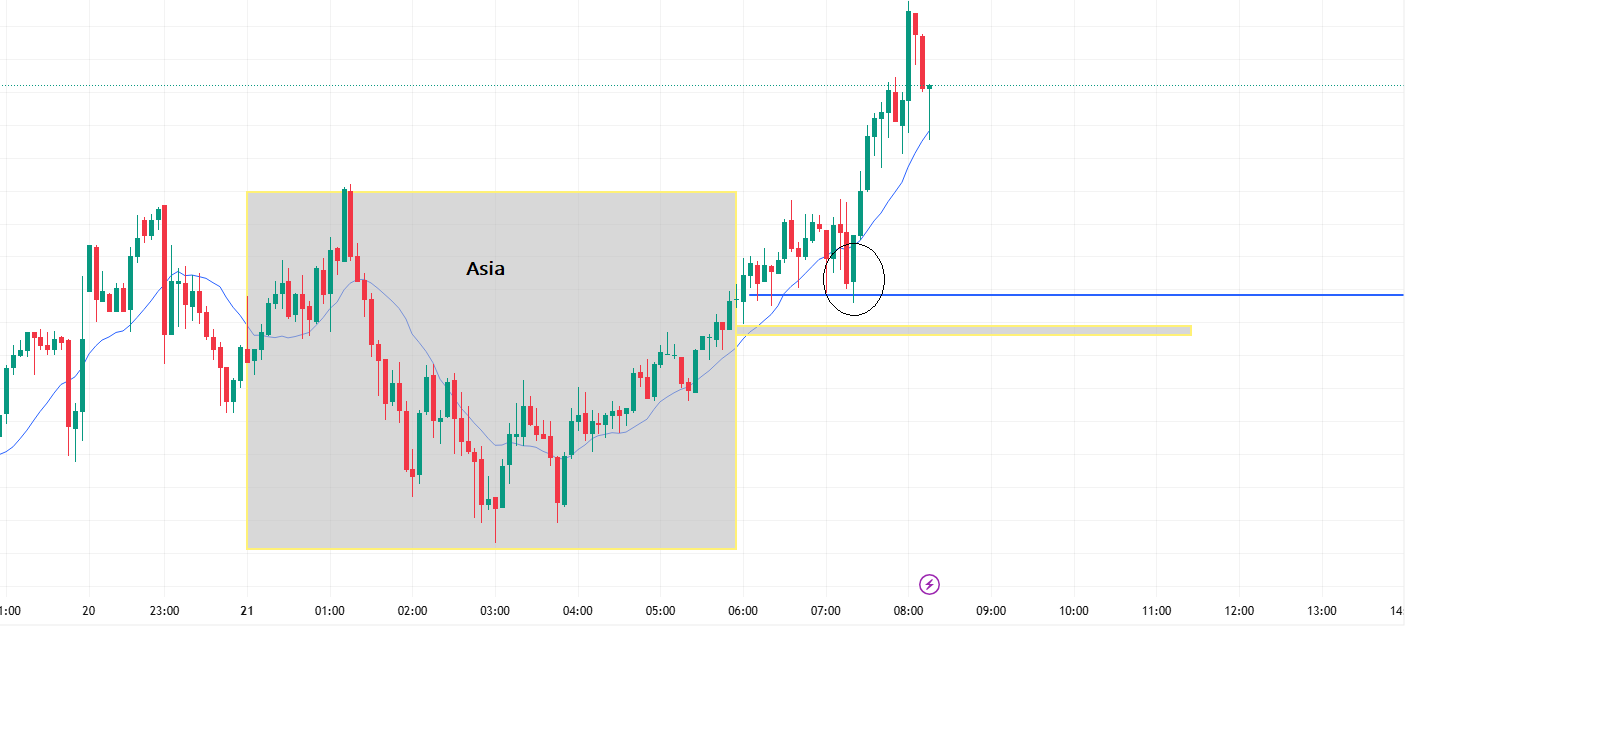This screenshot has width=1613, height=752.
Task: Click the 03:00 time axis label
Action: point(495,611)
